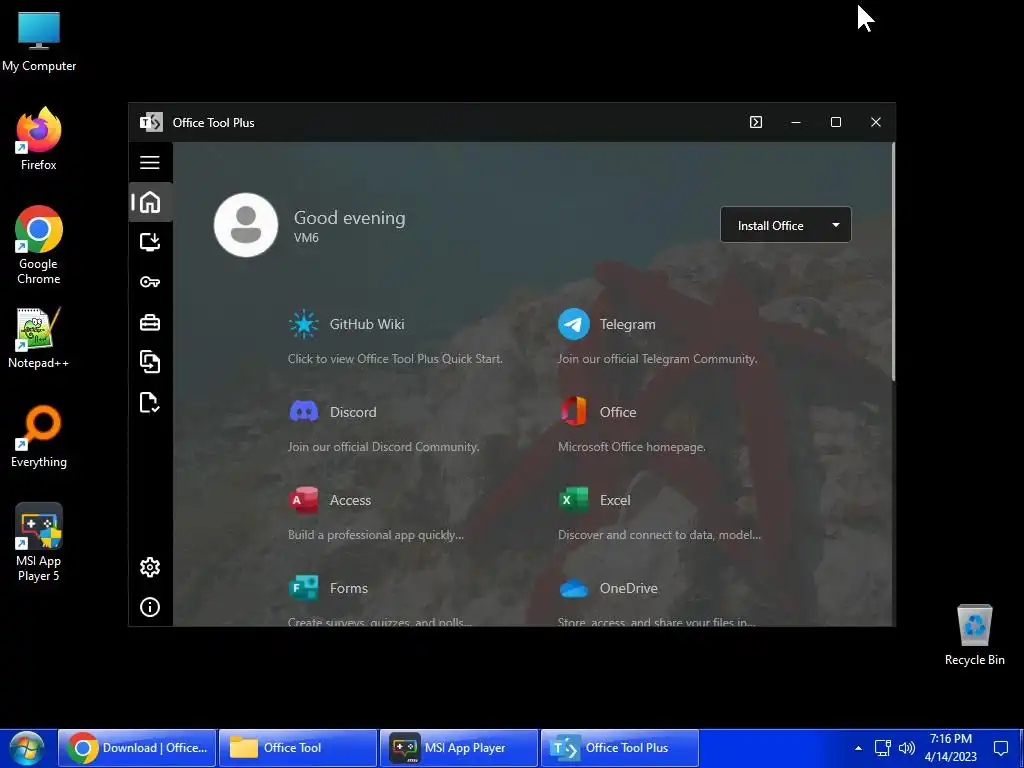
Task: Switch to Office Tool folder taskbar item
Action: (298, 748)
